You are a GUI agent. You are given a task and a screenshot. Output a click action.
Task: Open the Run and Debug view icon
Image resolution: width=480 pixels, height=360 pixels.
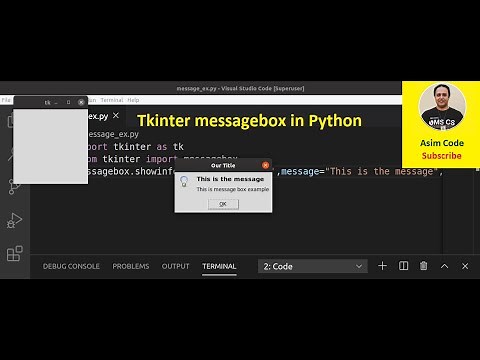(x=14, y=220)
